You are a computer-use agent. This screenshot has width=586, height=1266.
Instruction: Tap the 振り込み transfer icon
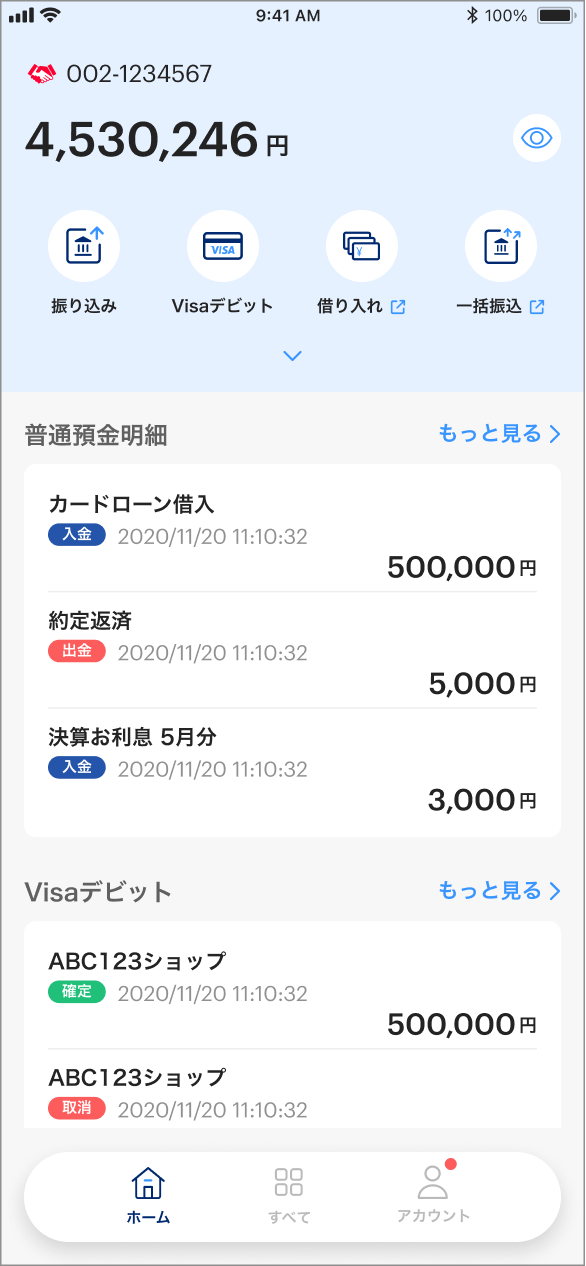(x=84, y=246)
